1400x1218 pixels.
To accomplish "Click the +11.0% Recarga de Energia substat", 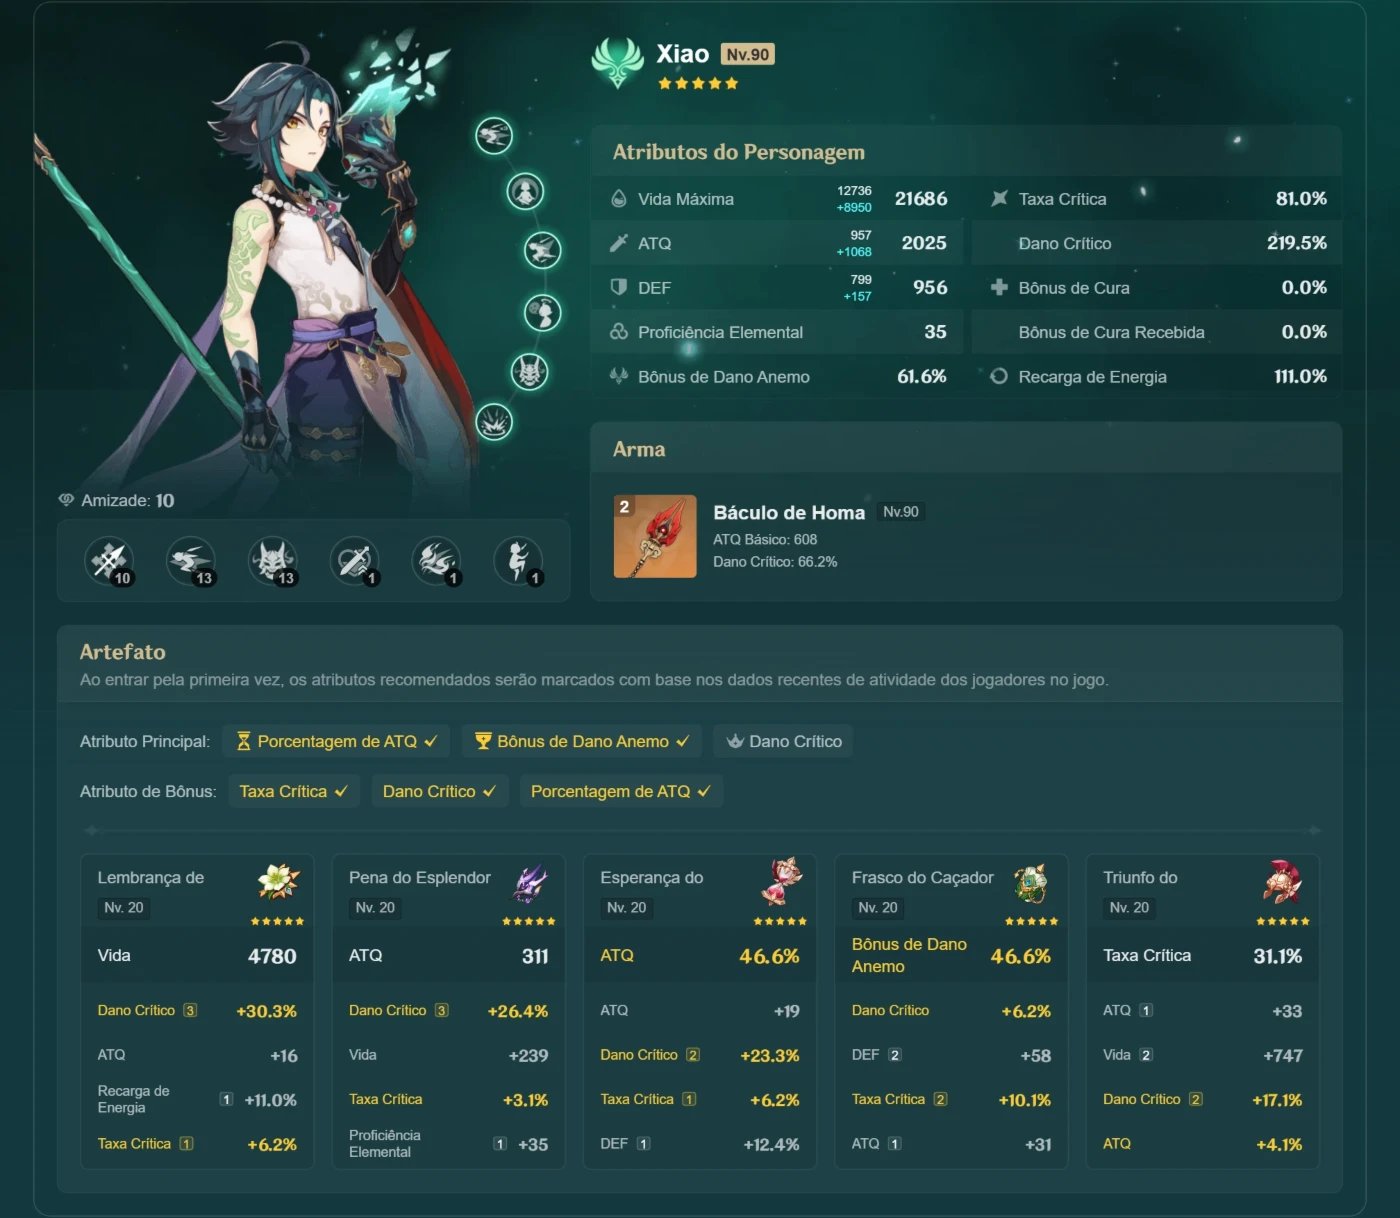I will click(270, 1100).
